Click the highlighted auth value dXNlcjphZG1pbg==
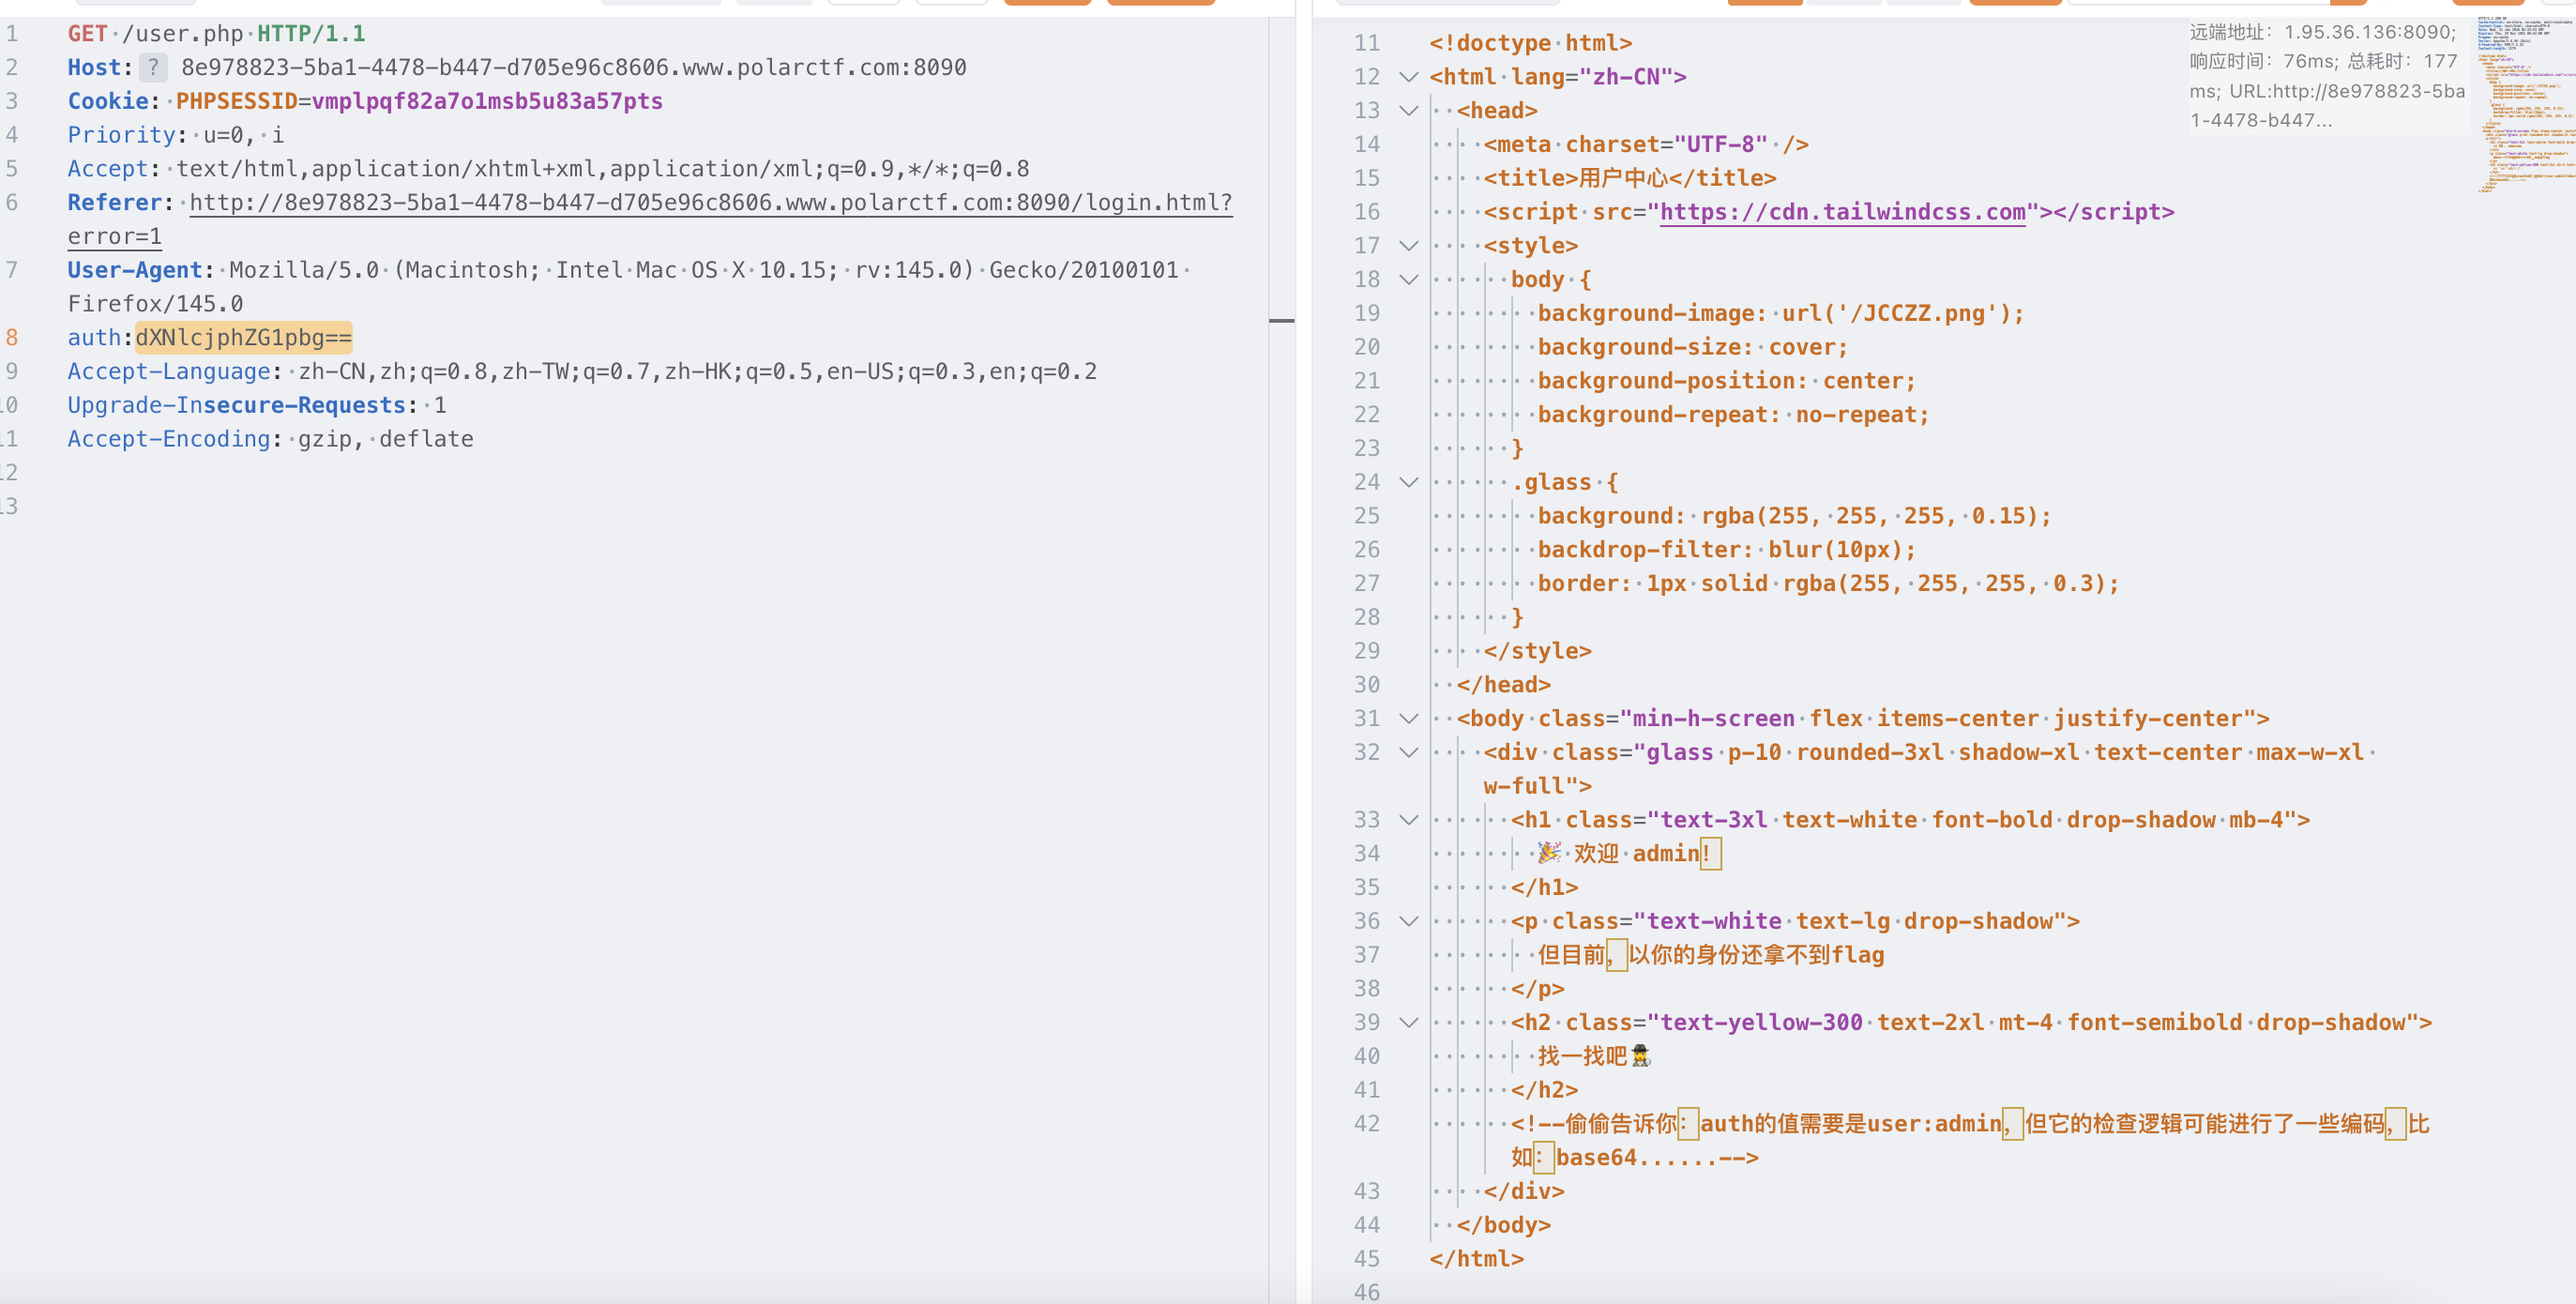 244,338
